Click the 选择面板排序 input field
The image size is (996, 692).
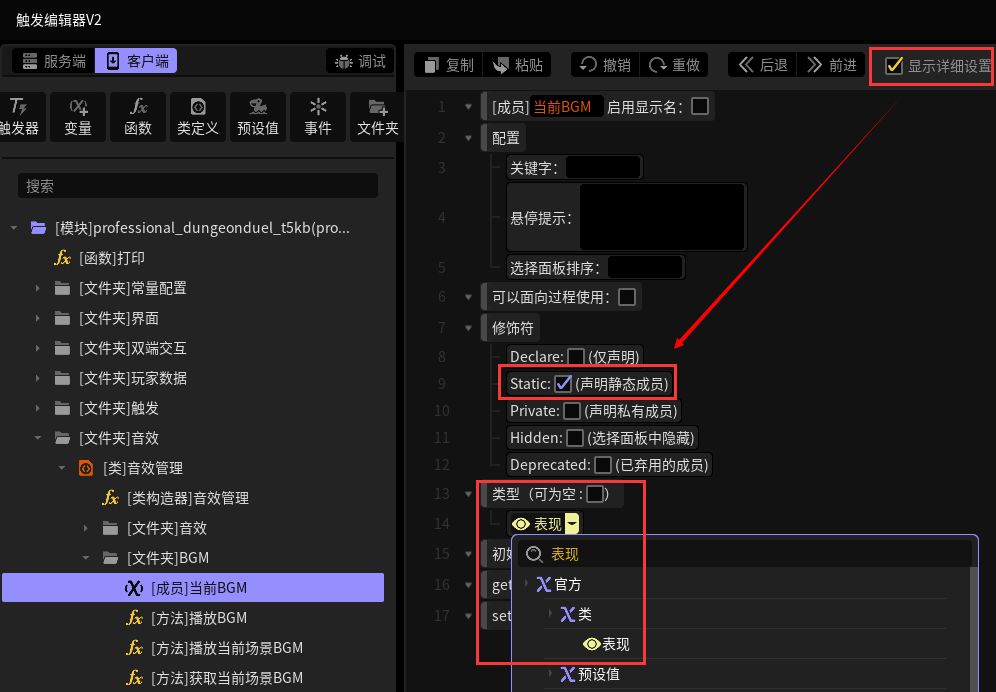[x=645, y=268]
